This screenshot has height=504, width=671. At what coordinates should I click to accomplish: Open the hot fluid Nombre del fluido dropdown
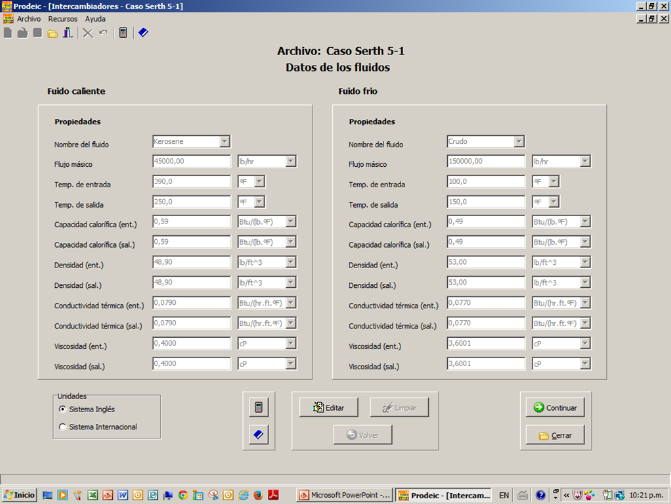point(225,142)
